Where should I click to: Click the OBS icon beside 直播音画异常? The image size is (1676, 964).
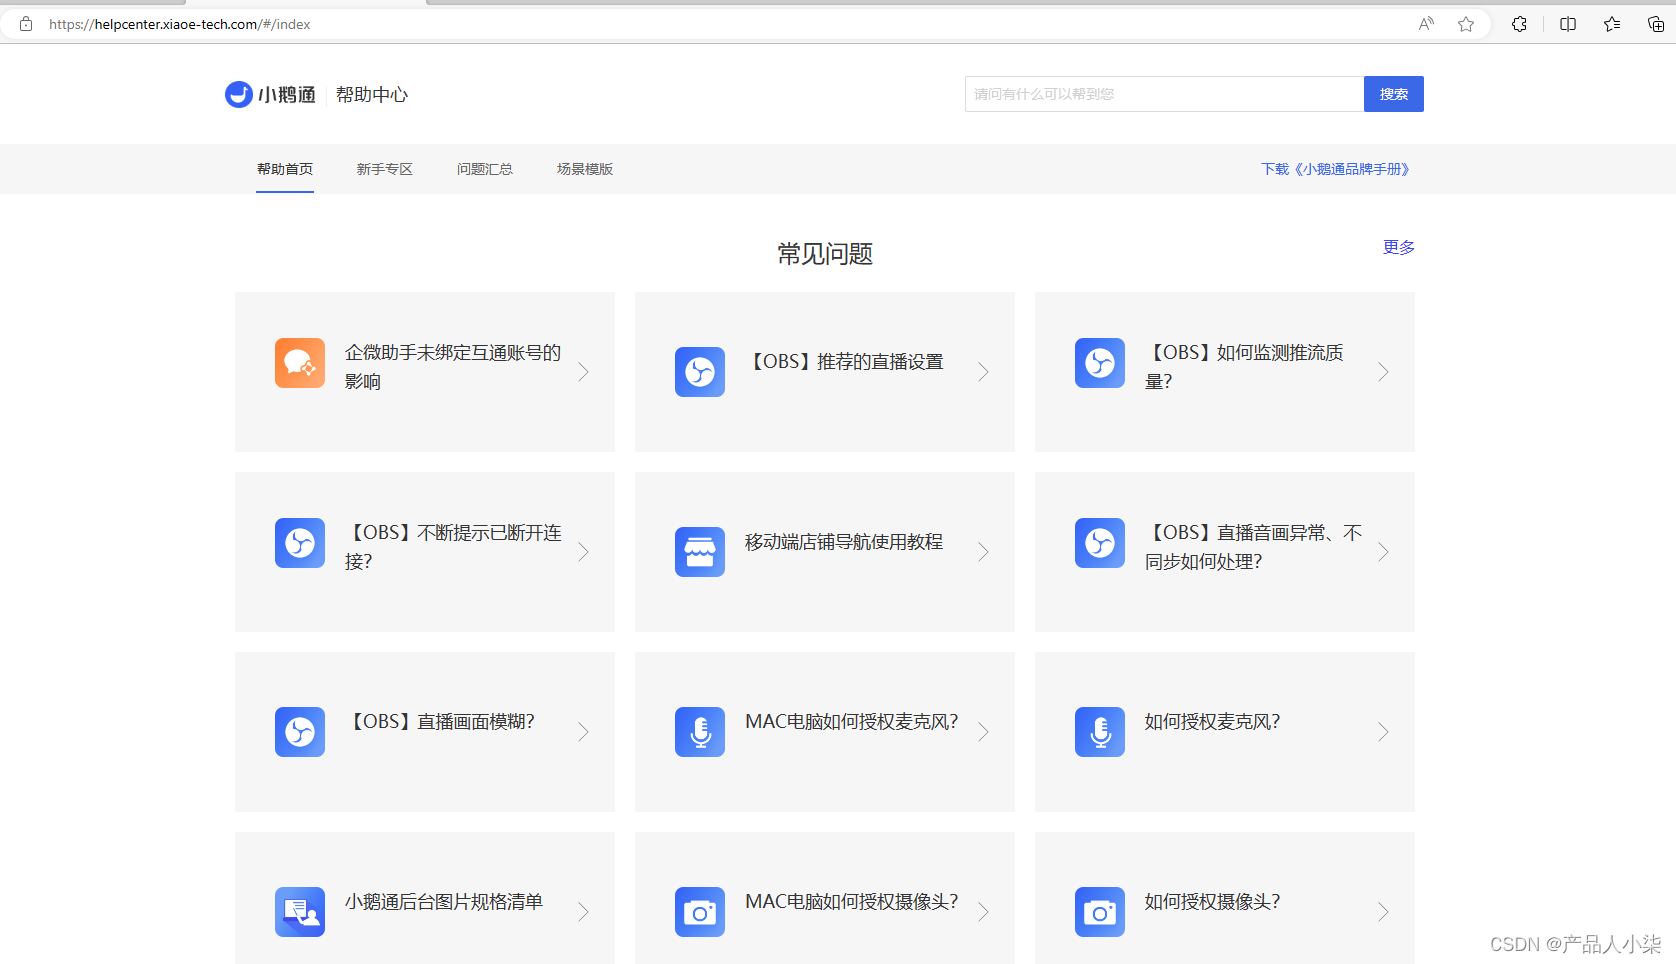(1100, 542)
